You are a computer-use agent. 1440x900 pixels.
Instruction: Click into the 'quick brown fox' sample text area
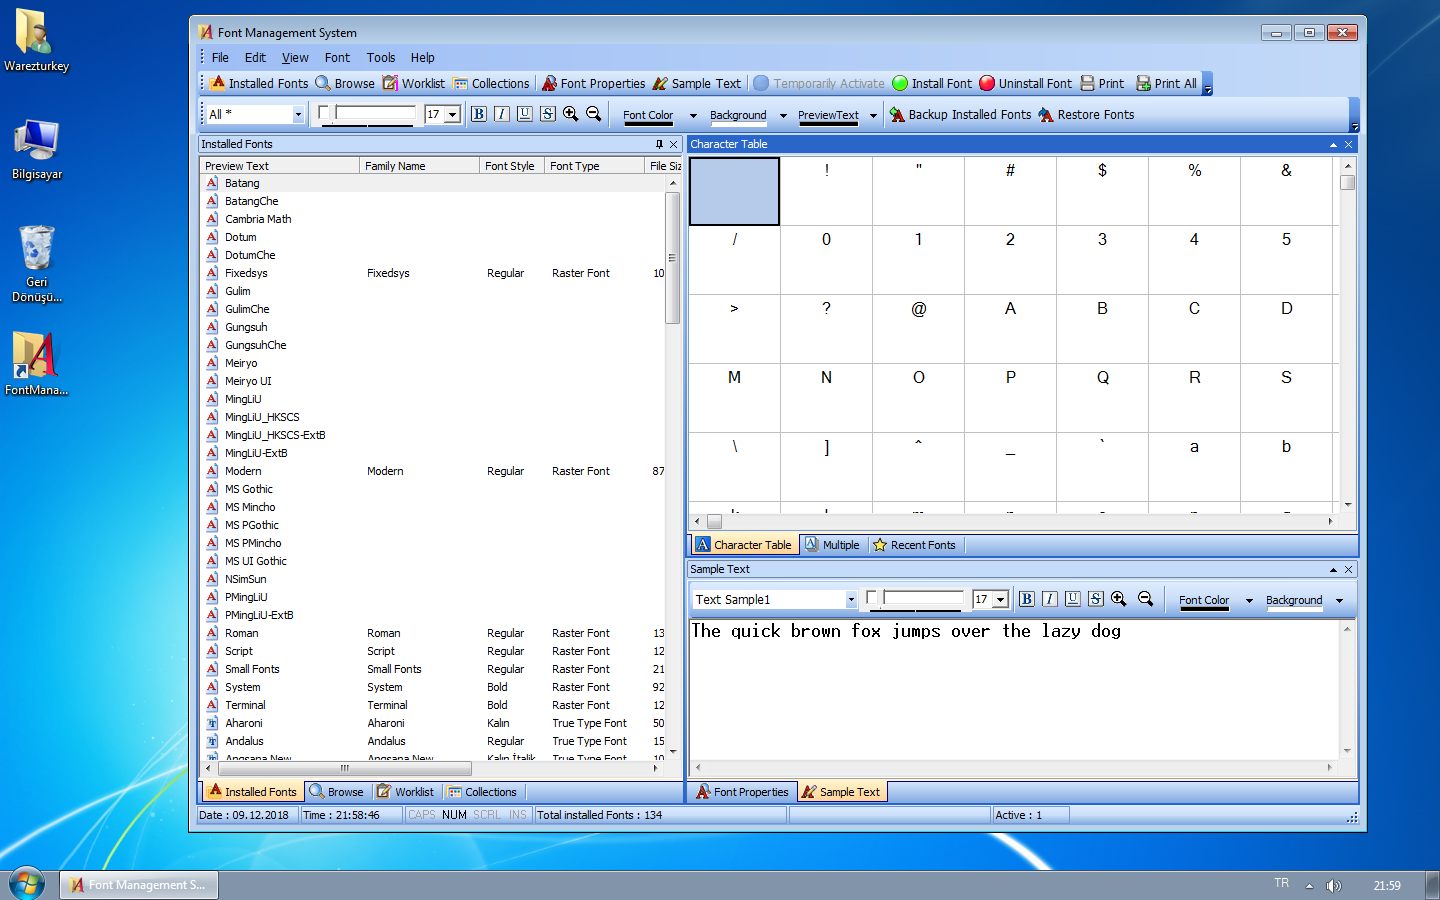[x=1014, y=690]
